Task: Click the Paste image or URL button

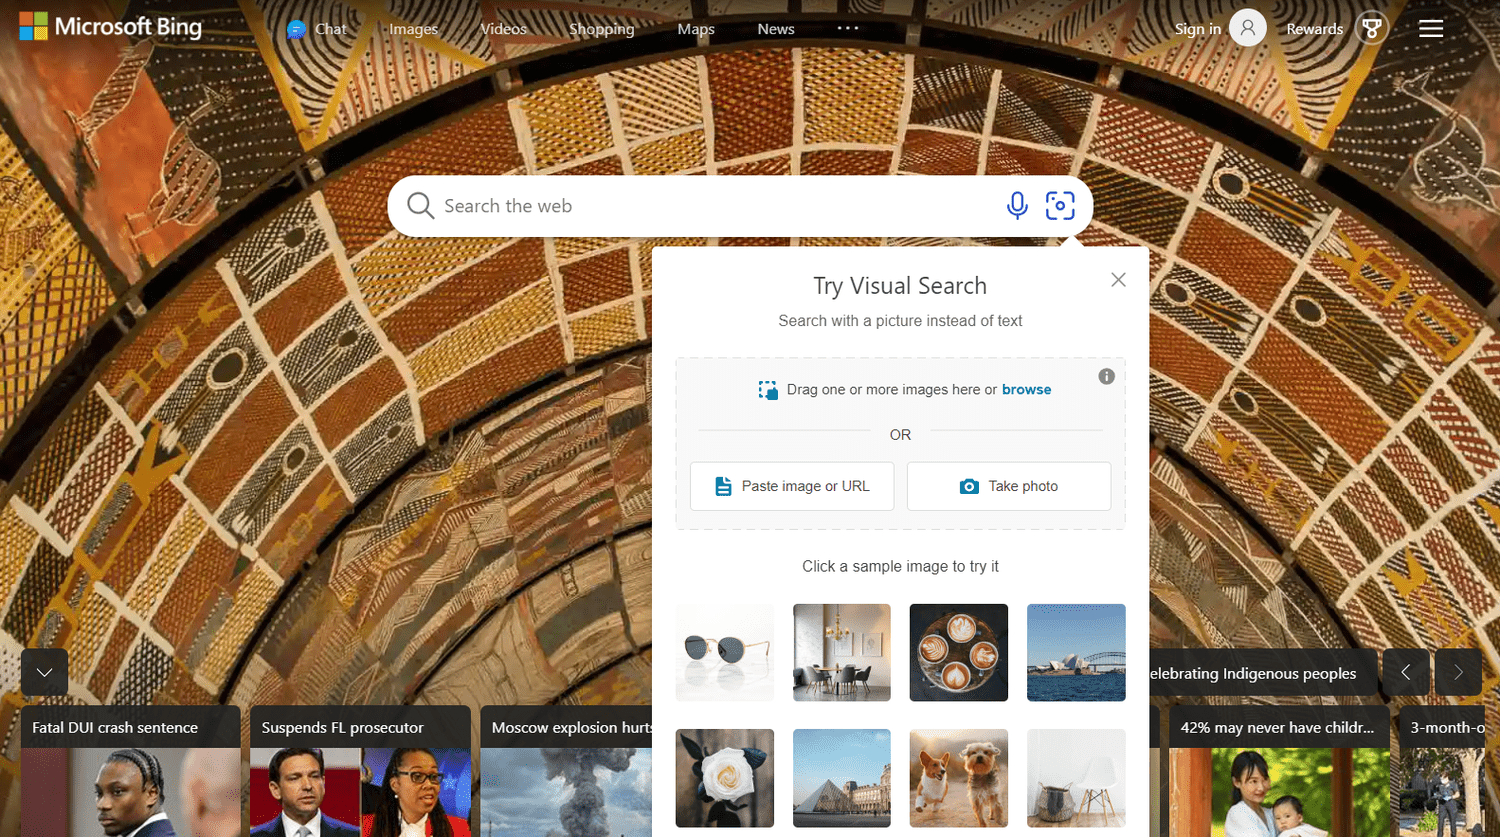Action: pos(792,486)
